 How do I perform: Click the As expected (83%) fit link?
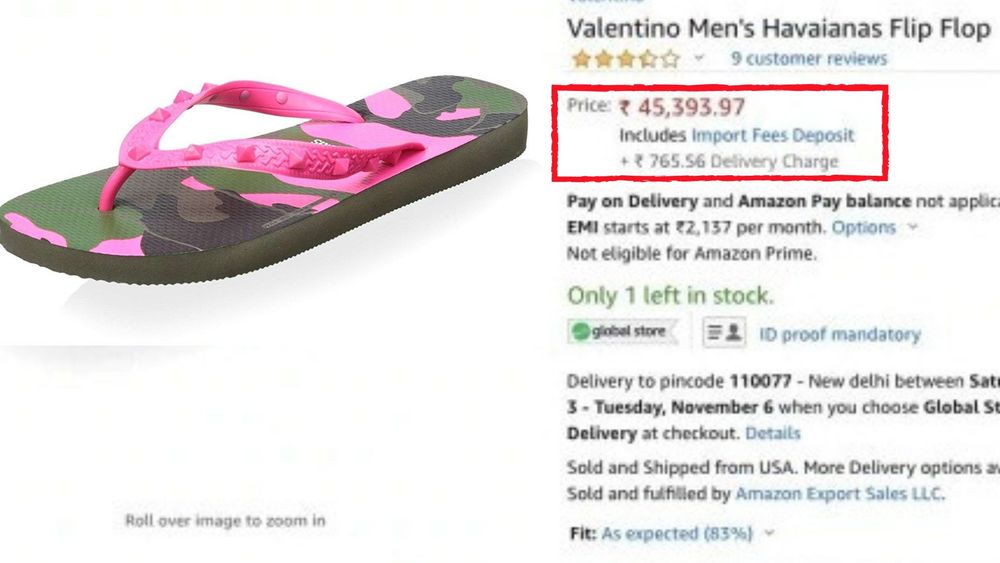point(677,533)
